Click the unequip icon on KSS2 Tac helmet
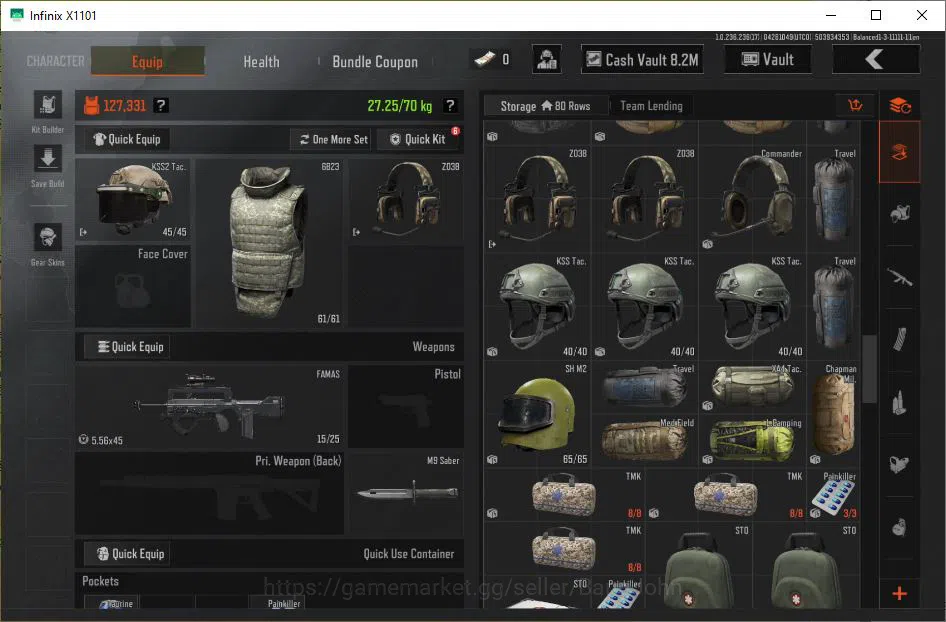Screen dimensions: 946x622 (83, 232)
